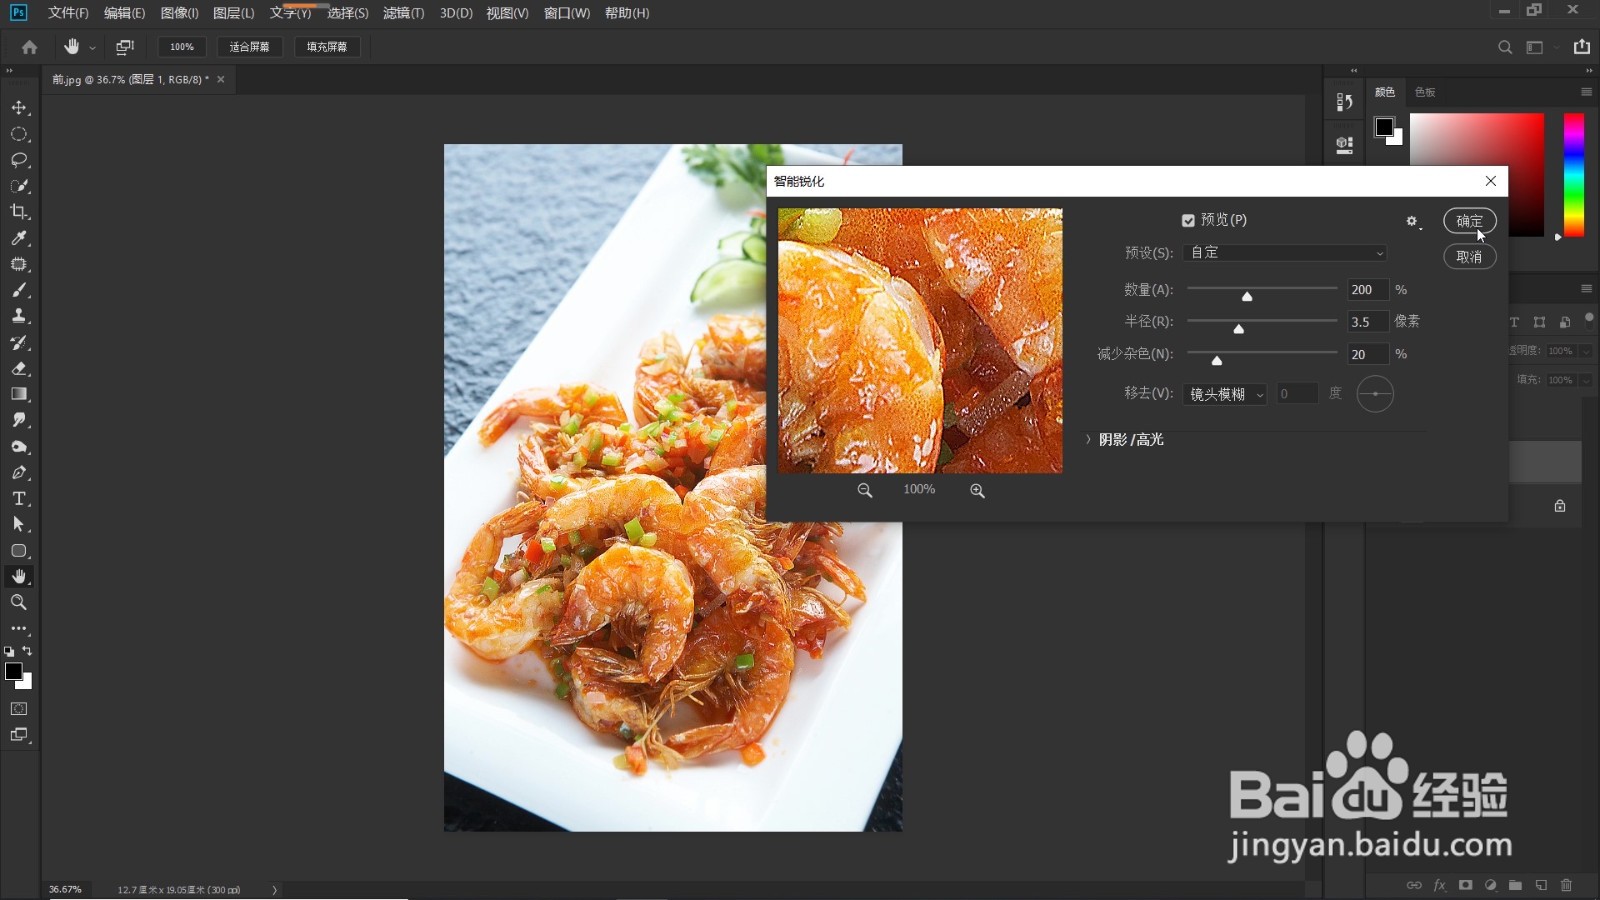Select the Rounded Rectangle shape tool
The width and height of the screenshot is (1600, 900).
[x=19, y=550]
